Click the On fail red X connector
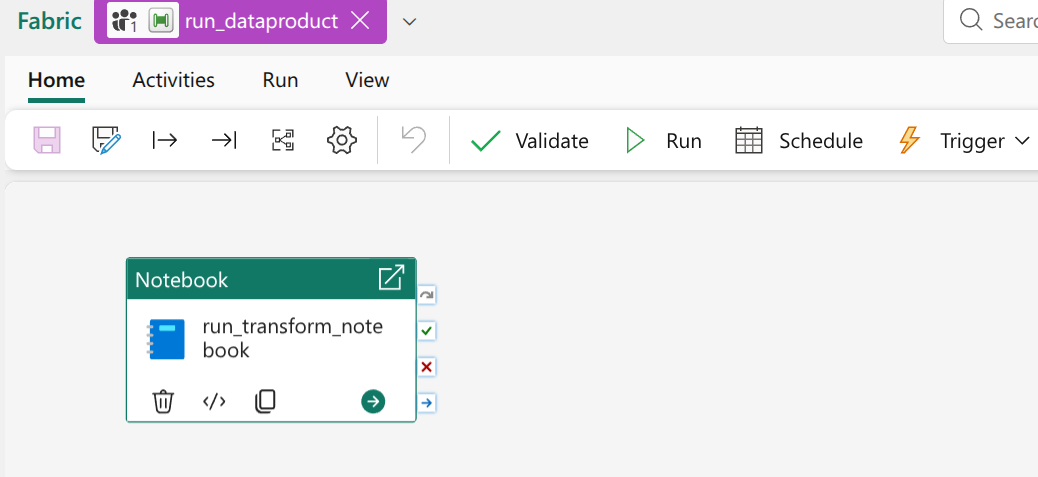 pos(427,367)
